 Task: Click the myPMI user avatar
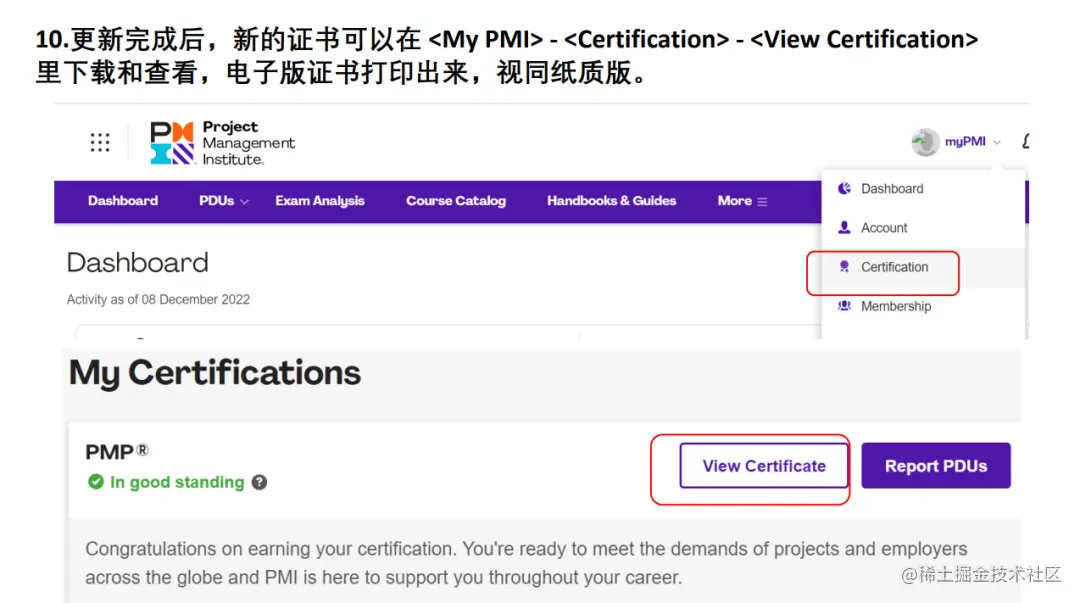[x=925, y=142]
